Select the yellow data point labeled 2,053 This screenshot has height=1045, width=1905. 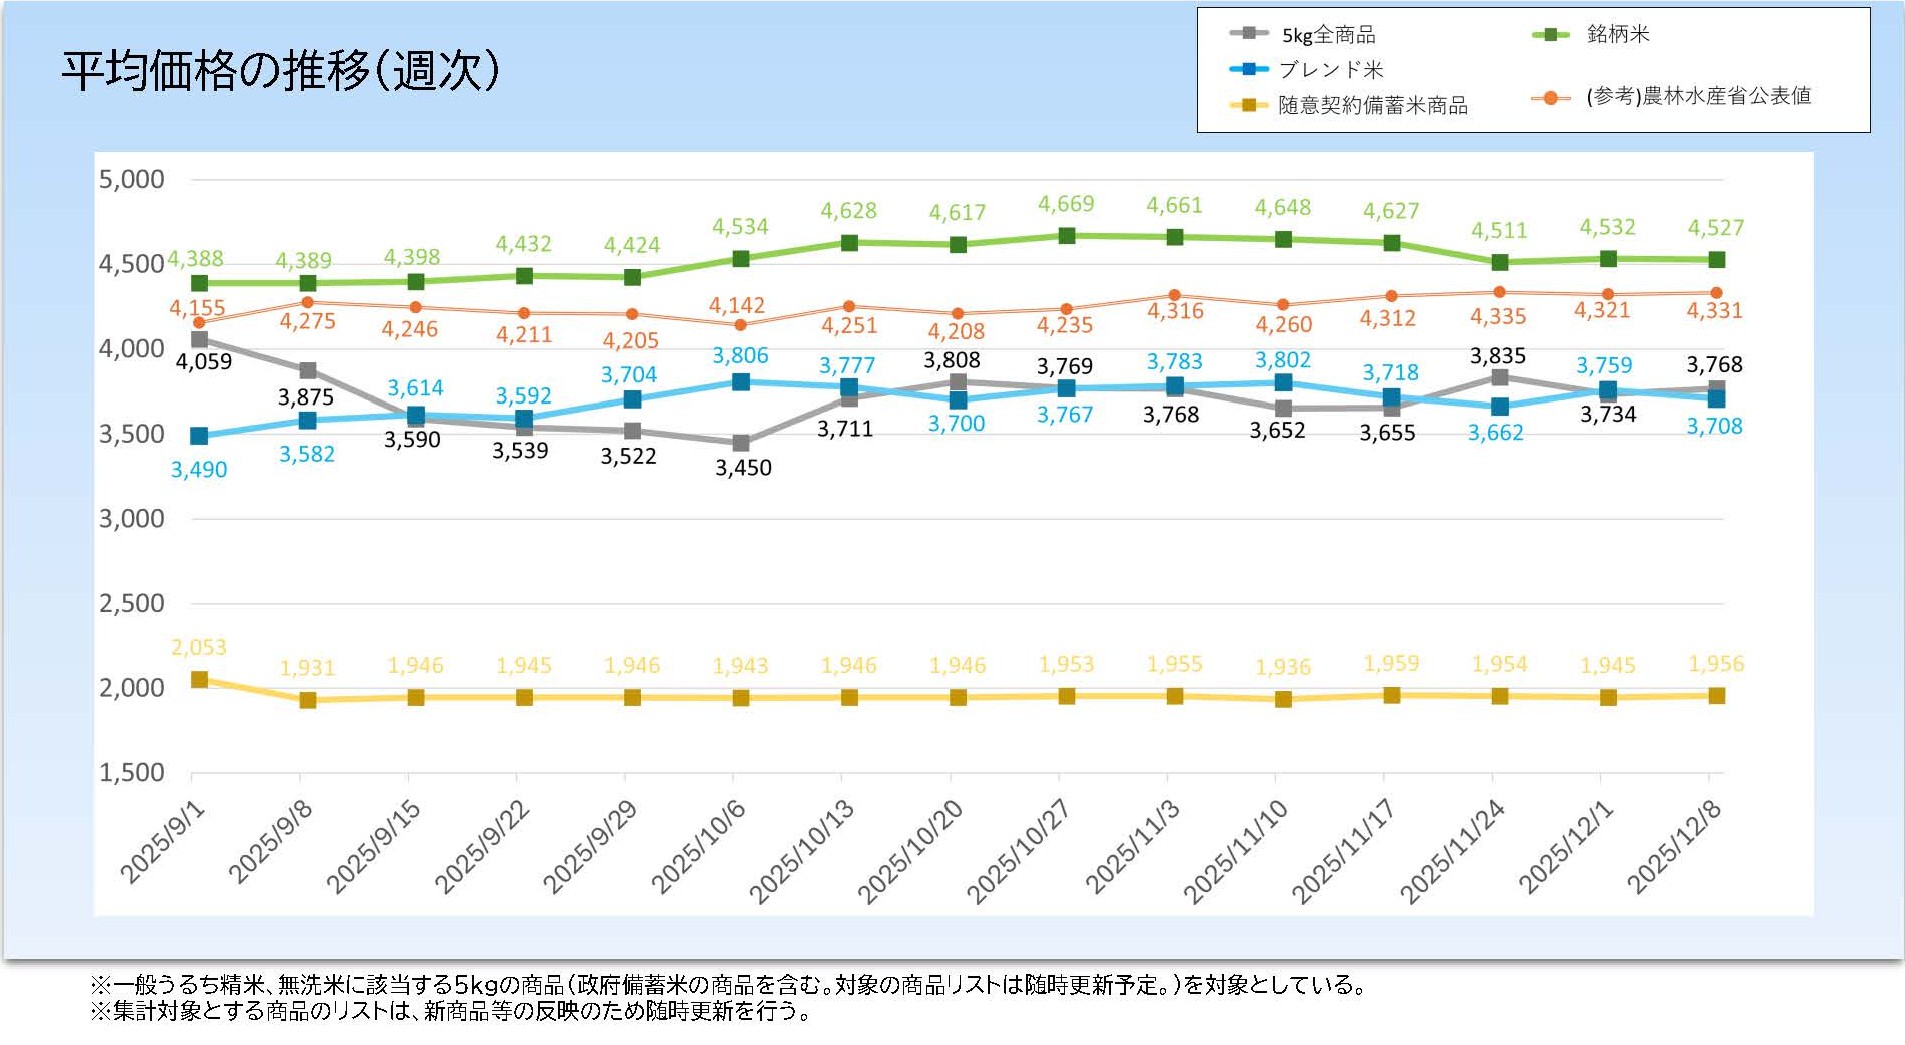(x=199, y=680)
